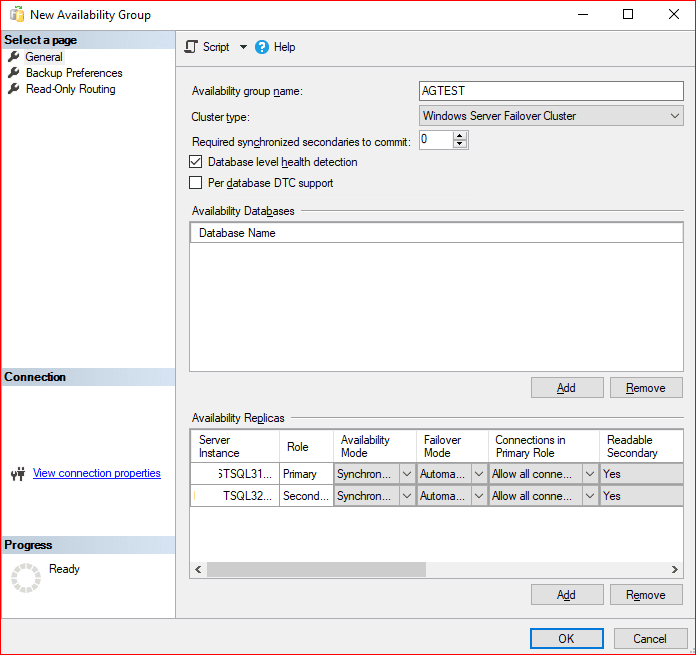Click the Backup Preferences wrench icon
696x655 pixels.
pos(14,73)
